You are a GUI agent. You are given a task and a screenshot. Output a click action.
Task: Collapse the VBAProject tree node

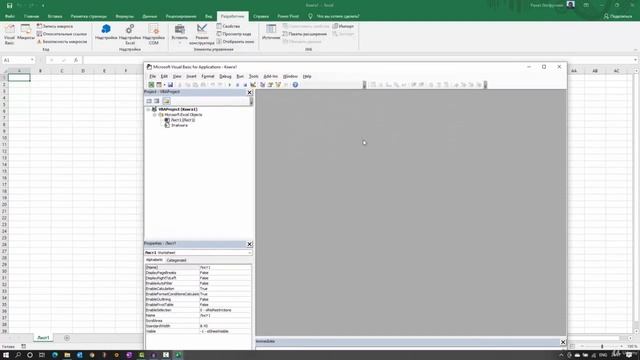[x=149, y=109]
